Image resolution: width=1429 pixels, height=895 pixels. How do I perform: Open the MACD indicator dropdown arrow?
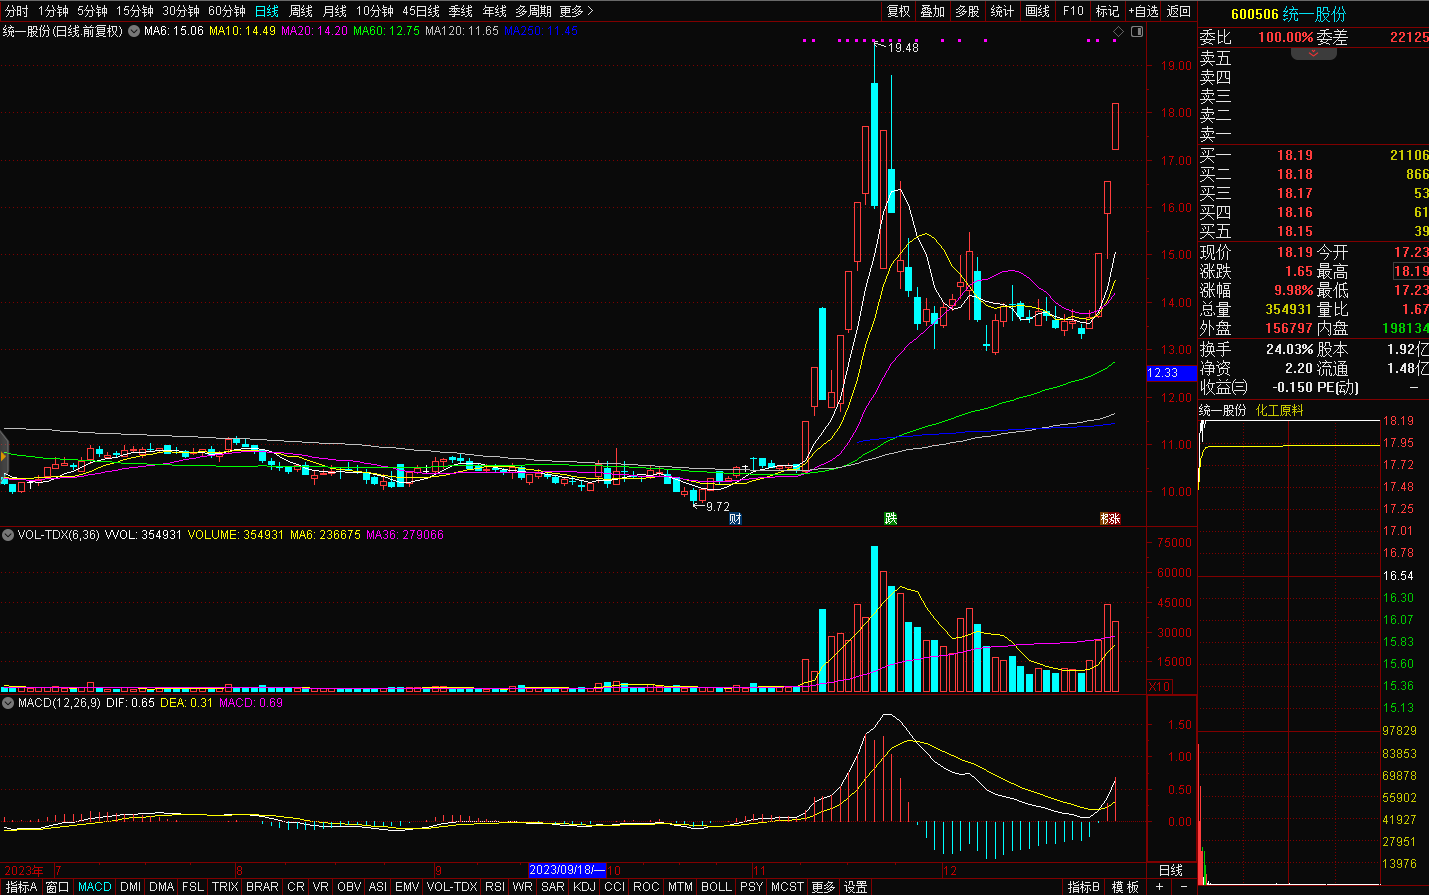coord(8,703)
